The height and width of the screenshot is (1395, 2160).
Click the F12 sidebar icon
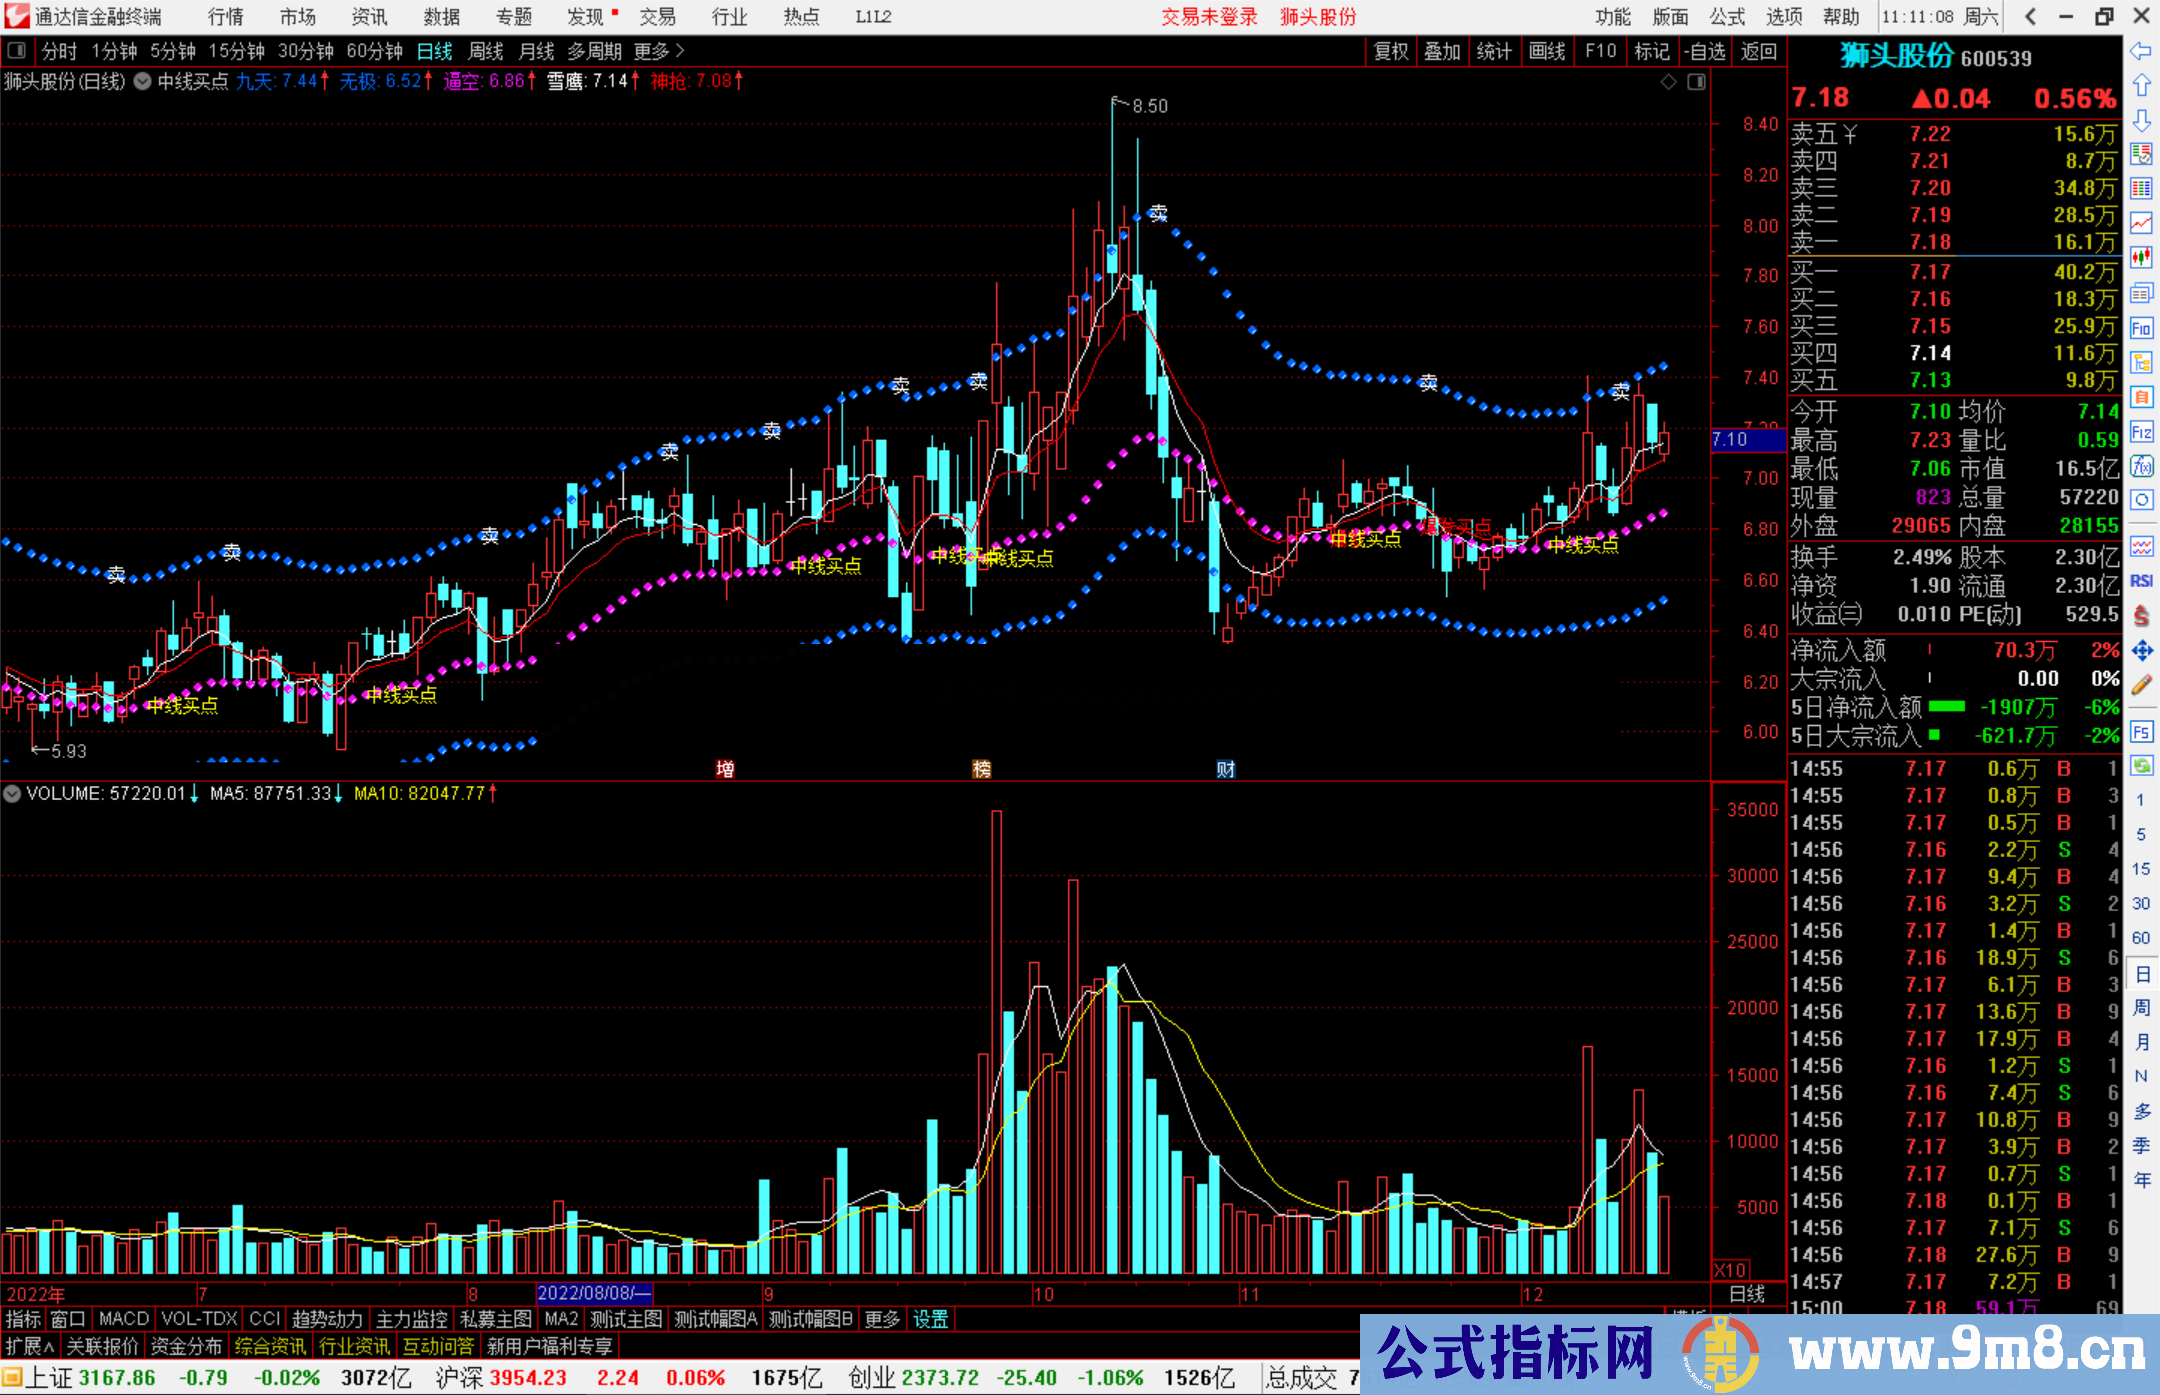pos(2141,432)
